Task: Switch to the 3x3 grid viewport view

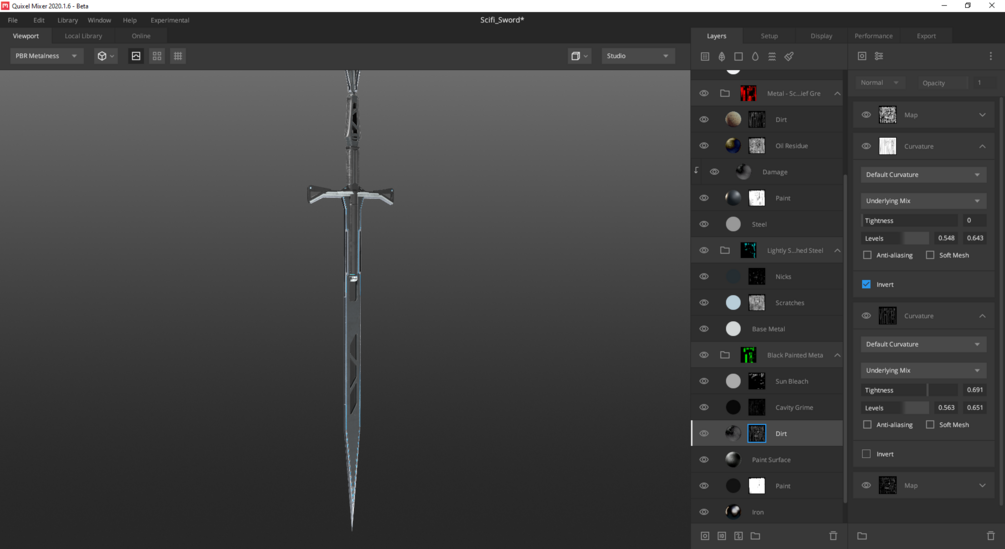Action: tap(178, 56)
